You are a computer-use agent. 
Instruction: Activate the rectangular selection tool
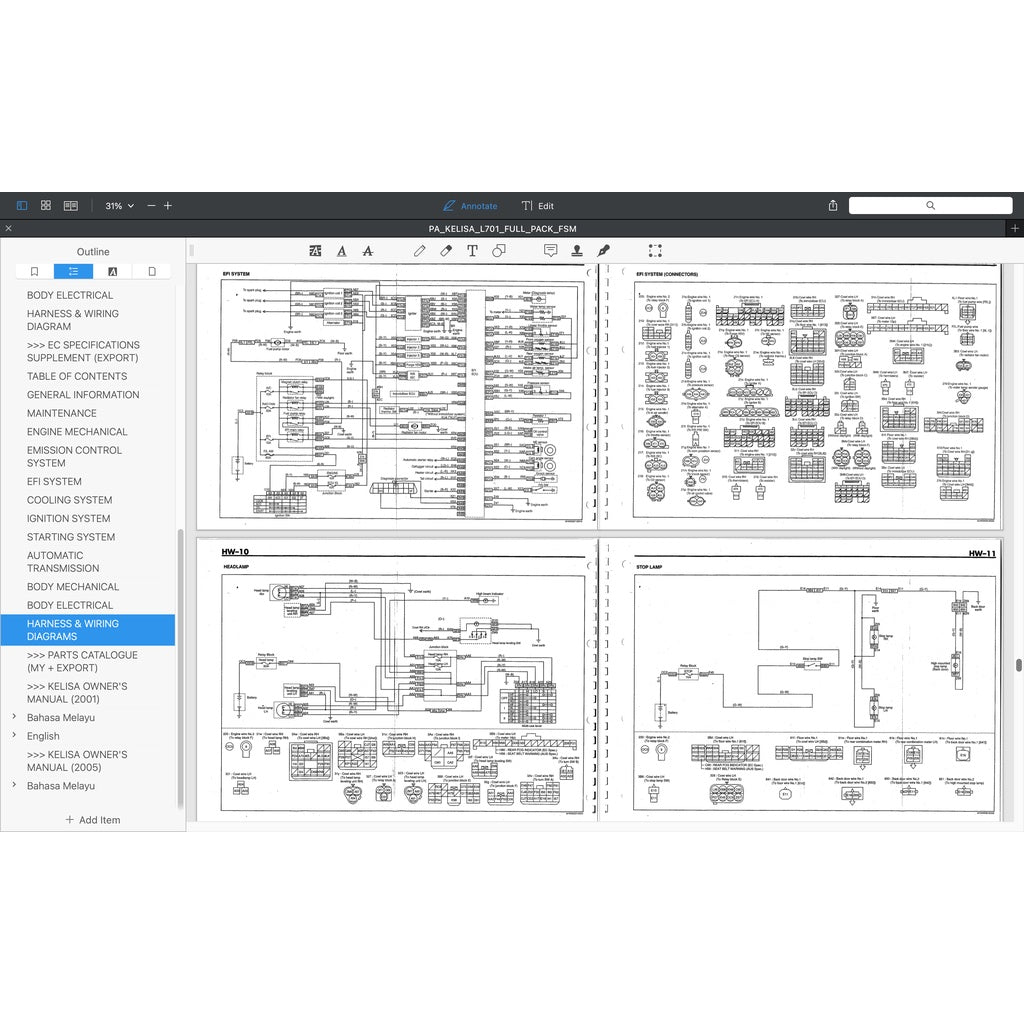coord(655,251)
